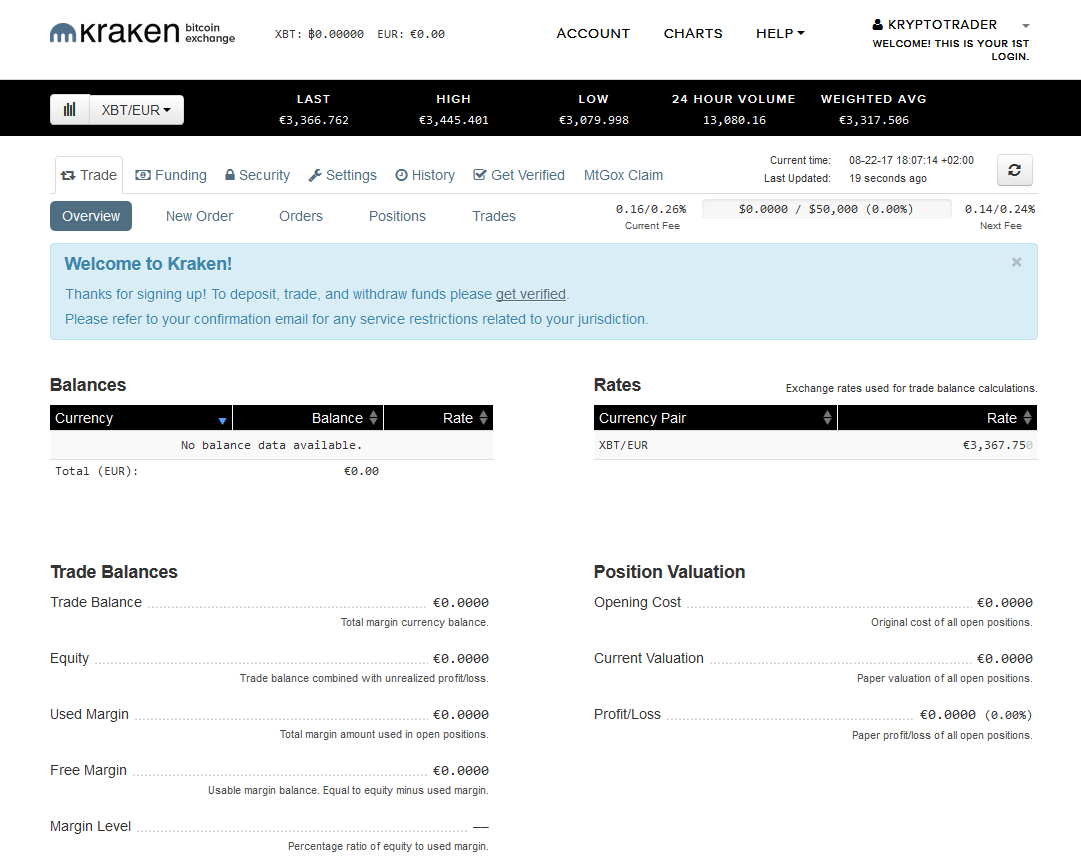Sort Balances table by Rate column
The image size is (1081, 866).
[x=438, y=418]
